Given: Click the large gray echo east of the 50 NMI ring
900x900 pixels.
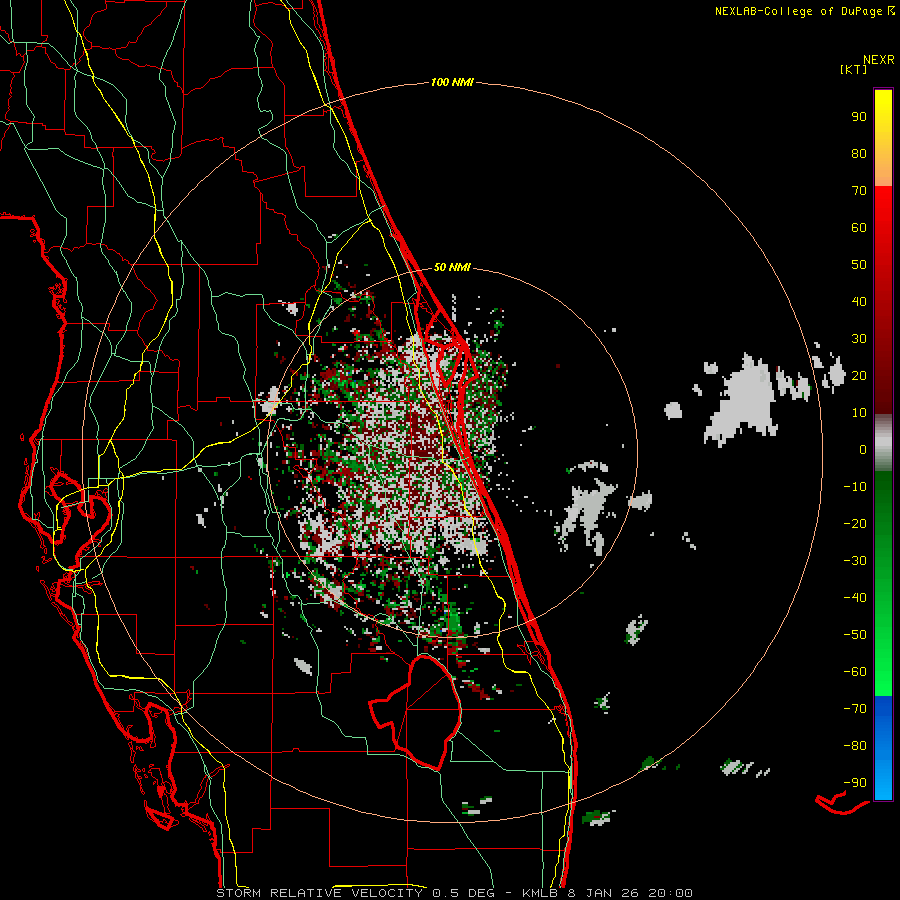Looking at the screenshot, I should (x=742, y=399).
